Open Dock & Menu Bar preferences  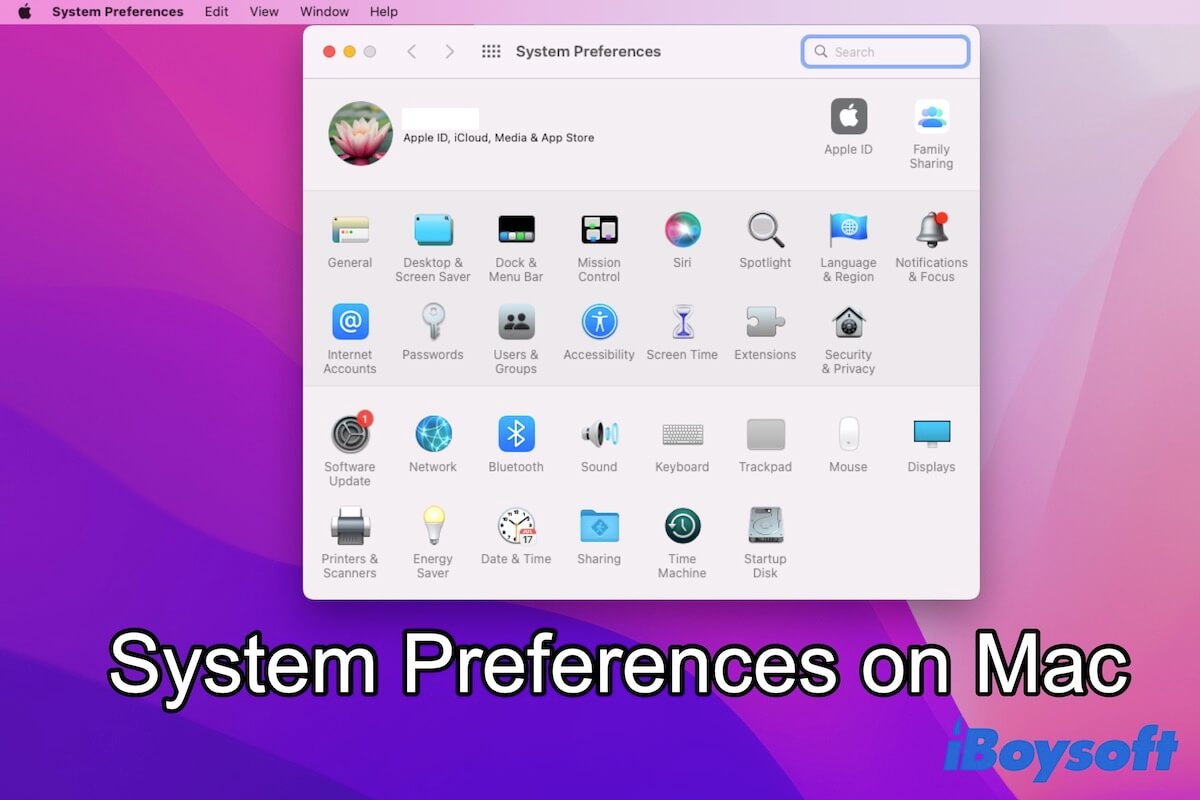coord(516,231)
